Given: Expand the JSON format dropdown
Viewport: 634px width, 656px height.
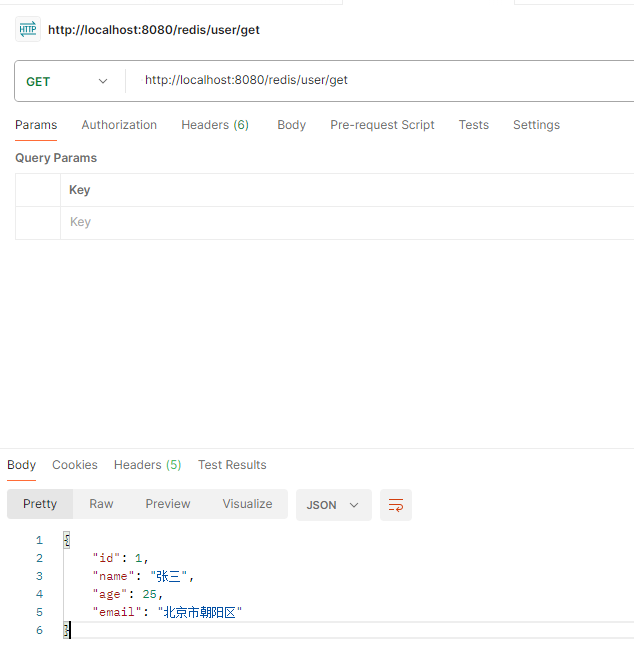Looking at the screenshot, I should coord(333,505).
